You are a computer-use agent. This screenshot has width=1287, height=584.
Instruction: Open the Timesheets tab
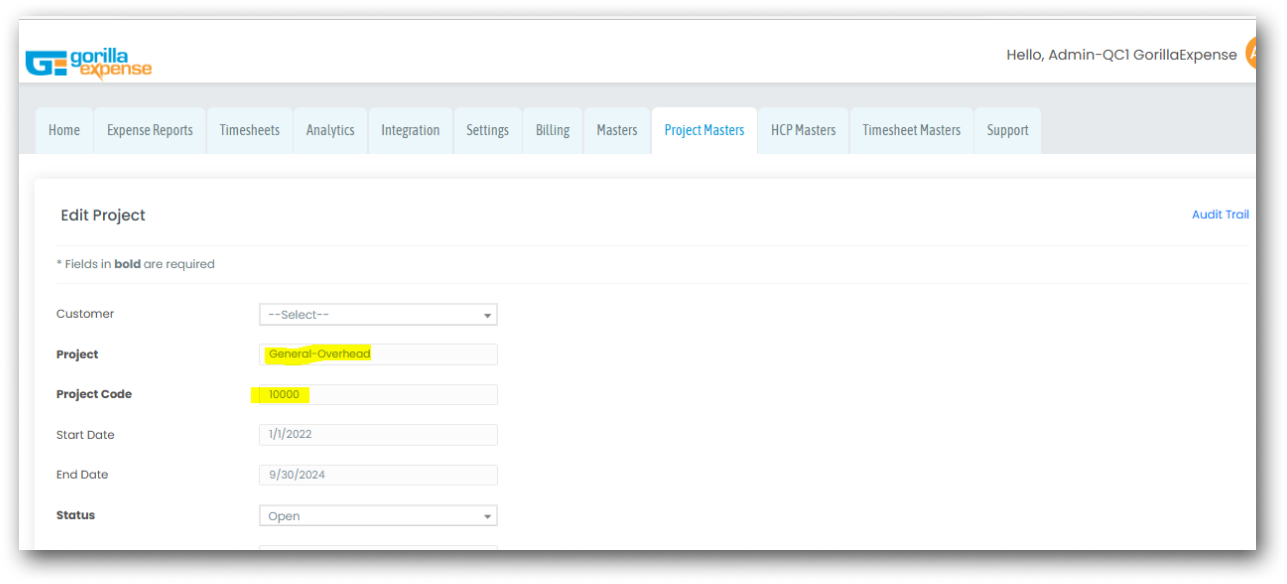[250, 130]
